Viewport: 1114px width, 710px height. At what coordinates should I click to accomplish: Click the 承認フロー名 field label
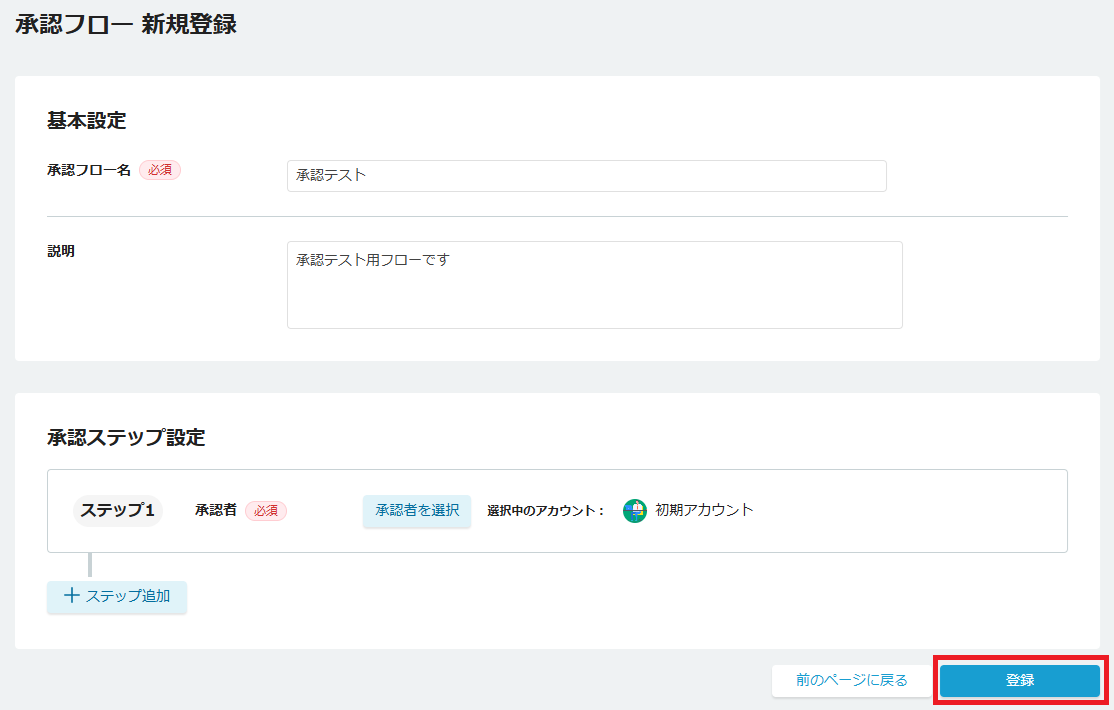(x=89, y=170)
